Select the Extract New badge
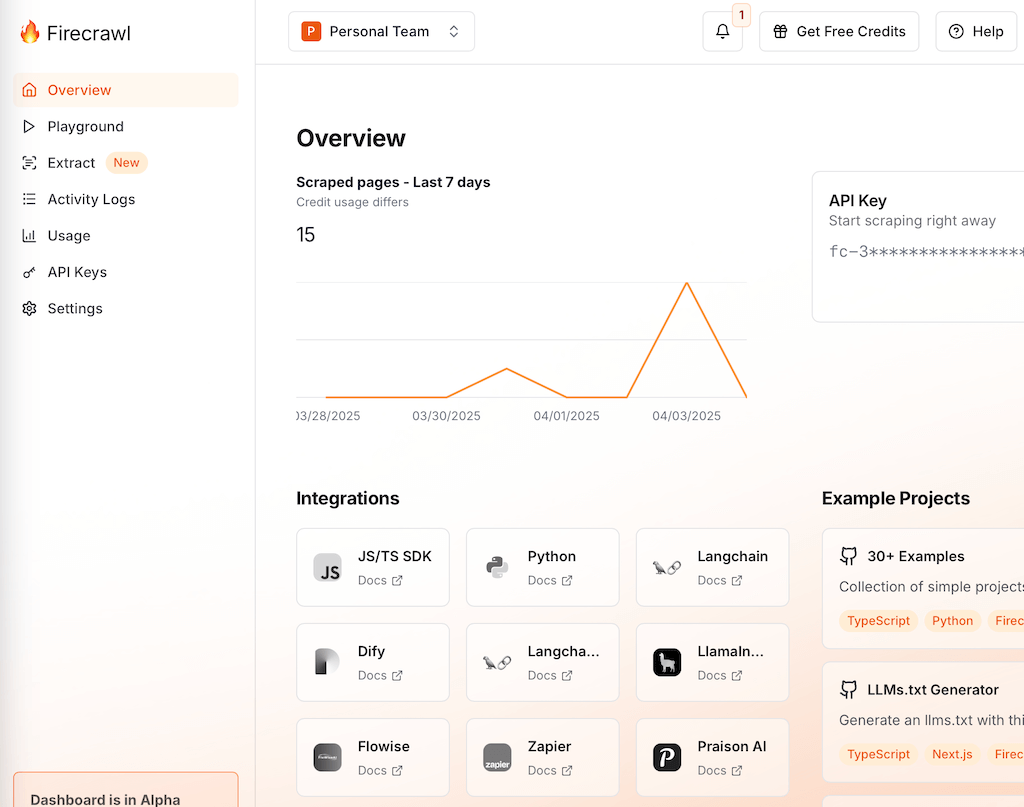Screen dimensions: 1024x807 pos(126,162)
